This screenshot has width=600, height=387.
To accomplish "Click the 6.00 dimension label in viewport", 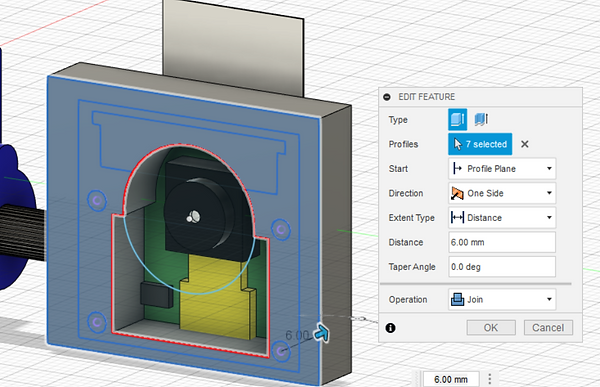I will tap(297, 335).
